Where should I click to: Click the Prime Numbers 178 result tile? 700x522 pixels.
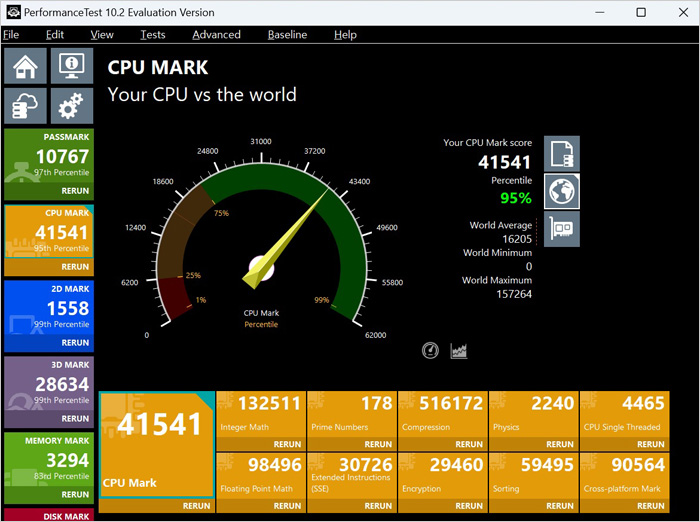pyautogui.click(x=352, y=415)
